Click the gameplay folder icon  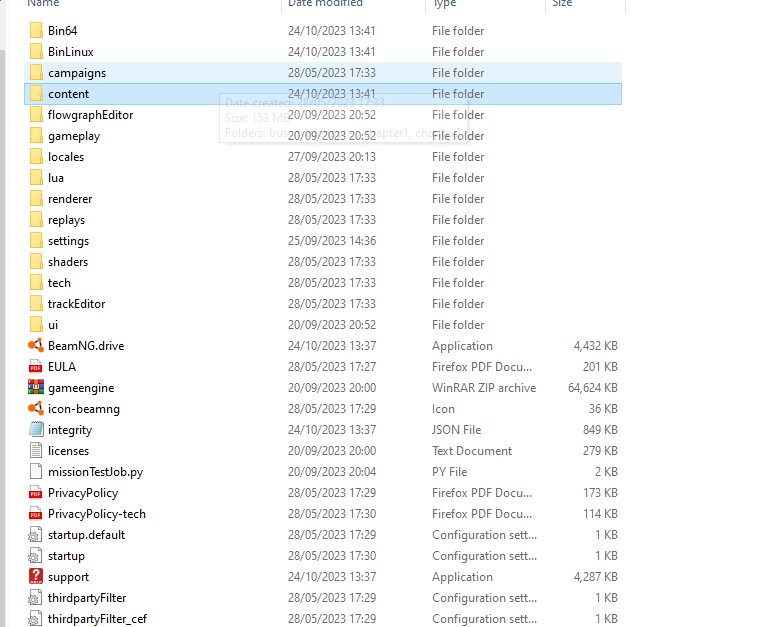click(x=36, y=136)
